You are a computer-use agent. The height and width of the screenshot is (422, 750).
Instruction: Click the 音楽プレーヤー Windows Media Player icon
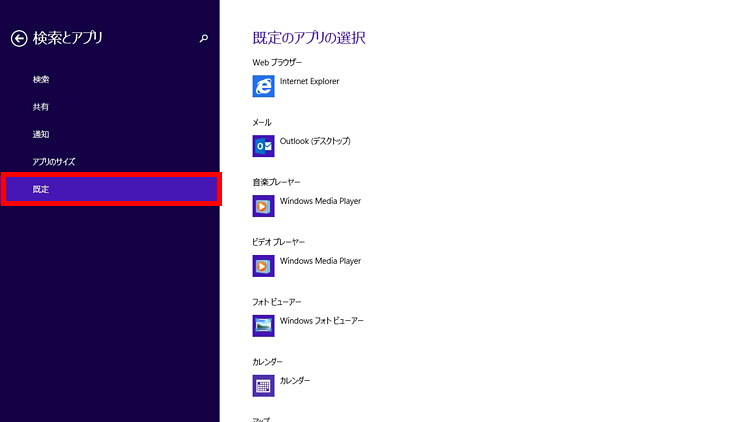tap(264, 206)
